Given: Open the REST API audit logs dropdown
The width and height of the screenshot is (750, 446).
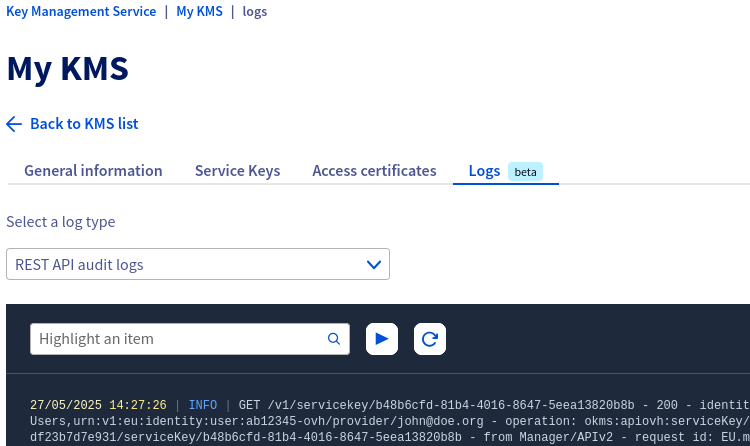Looking at the screenshot, I should tap(197, 265).
